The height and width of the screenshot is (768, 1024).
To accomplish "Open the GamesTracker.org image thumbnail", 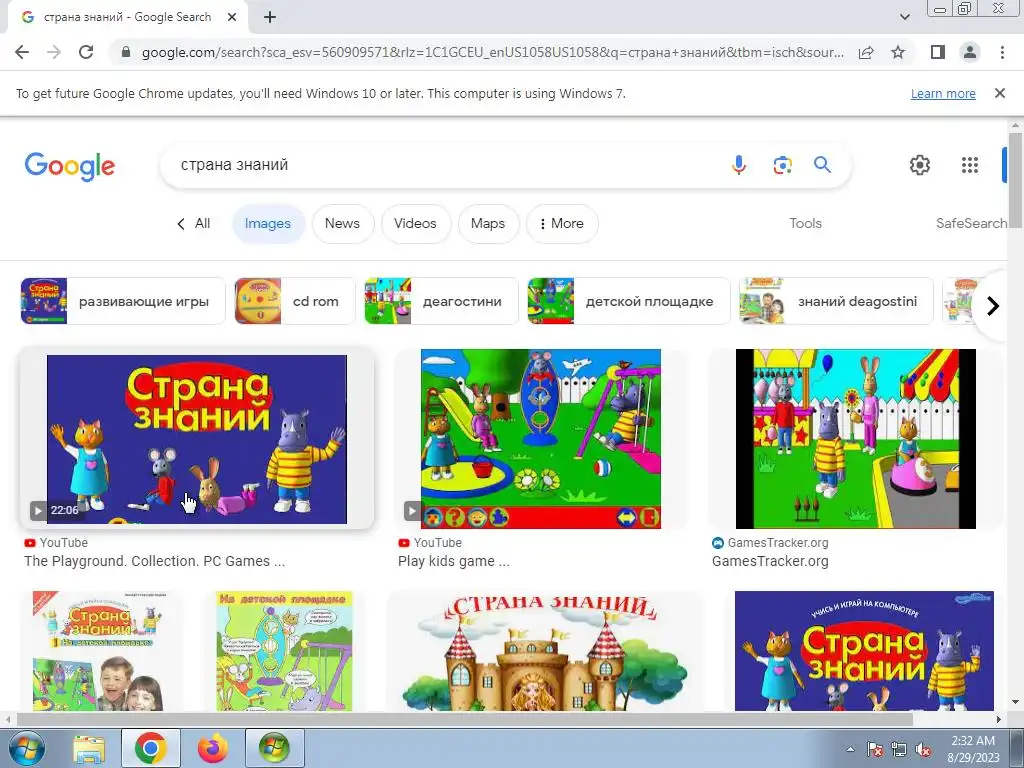I will click(856, 439).
